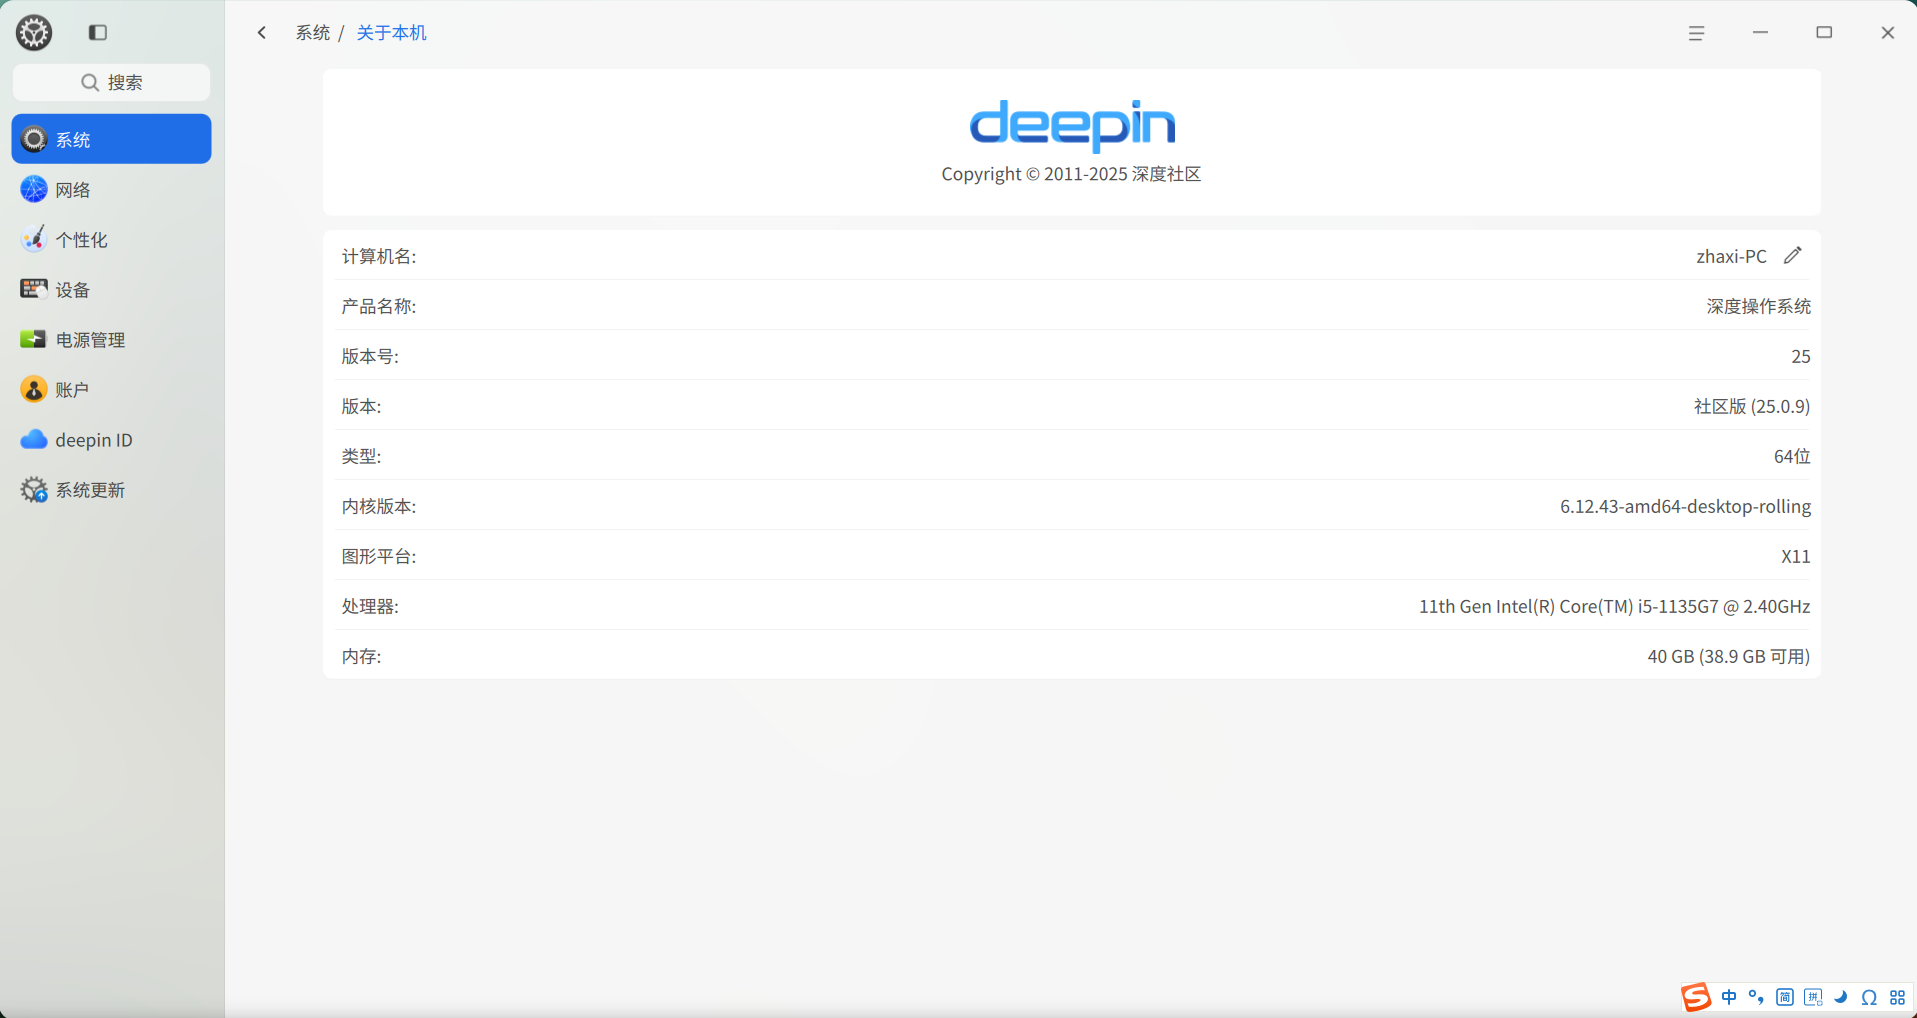Click the 内核版本: label
This screenshot has height=1018, width=1917.
(x=379, y=506)
